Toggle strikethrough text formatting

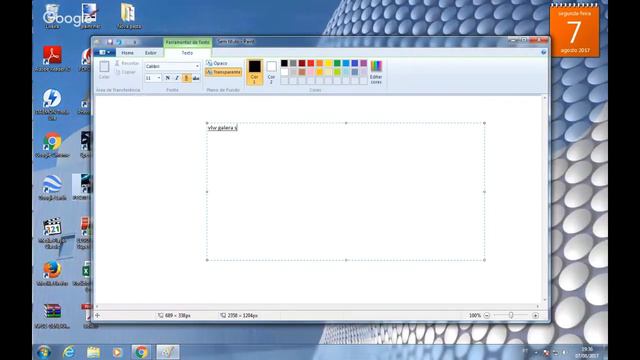[x=196, y=78]
